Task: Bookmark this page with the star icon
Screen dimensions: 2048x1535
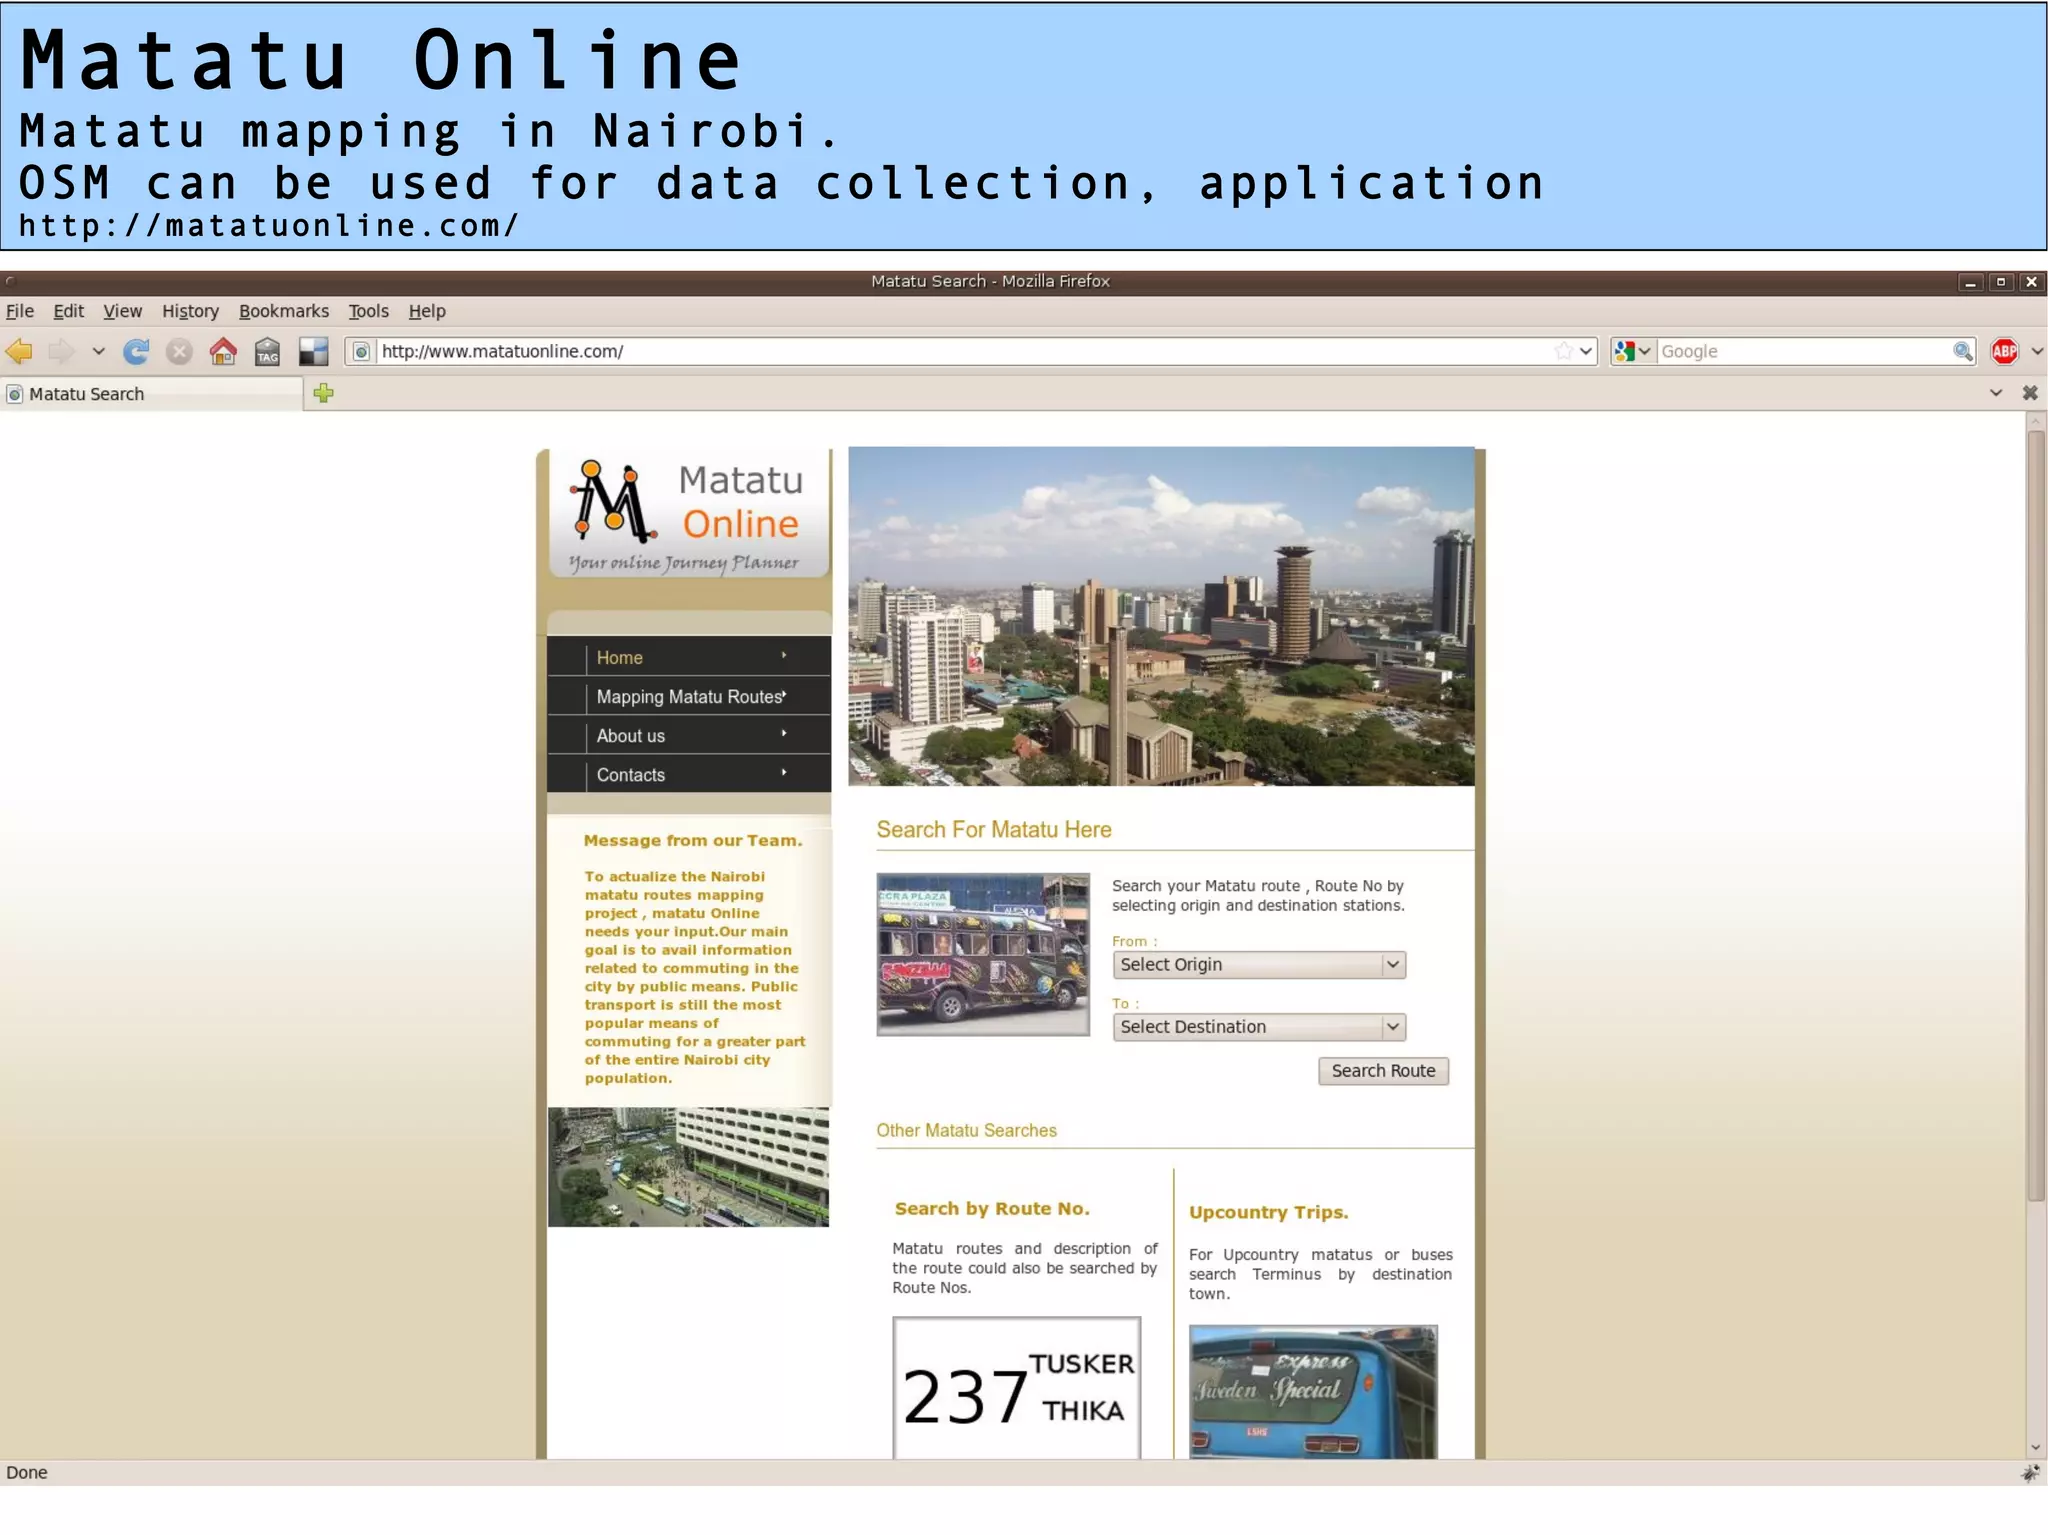Action: (1564, 351)
